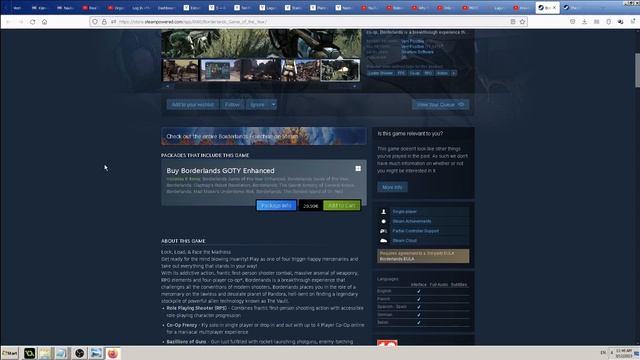Click the Windows platform icon on package box
The image size is (640, 360).
pyautogui.click(x=358, y=169)
